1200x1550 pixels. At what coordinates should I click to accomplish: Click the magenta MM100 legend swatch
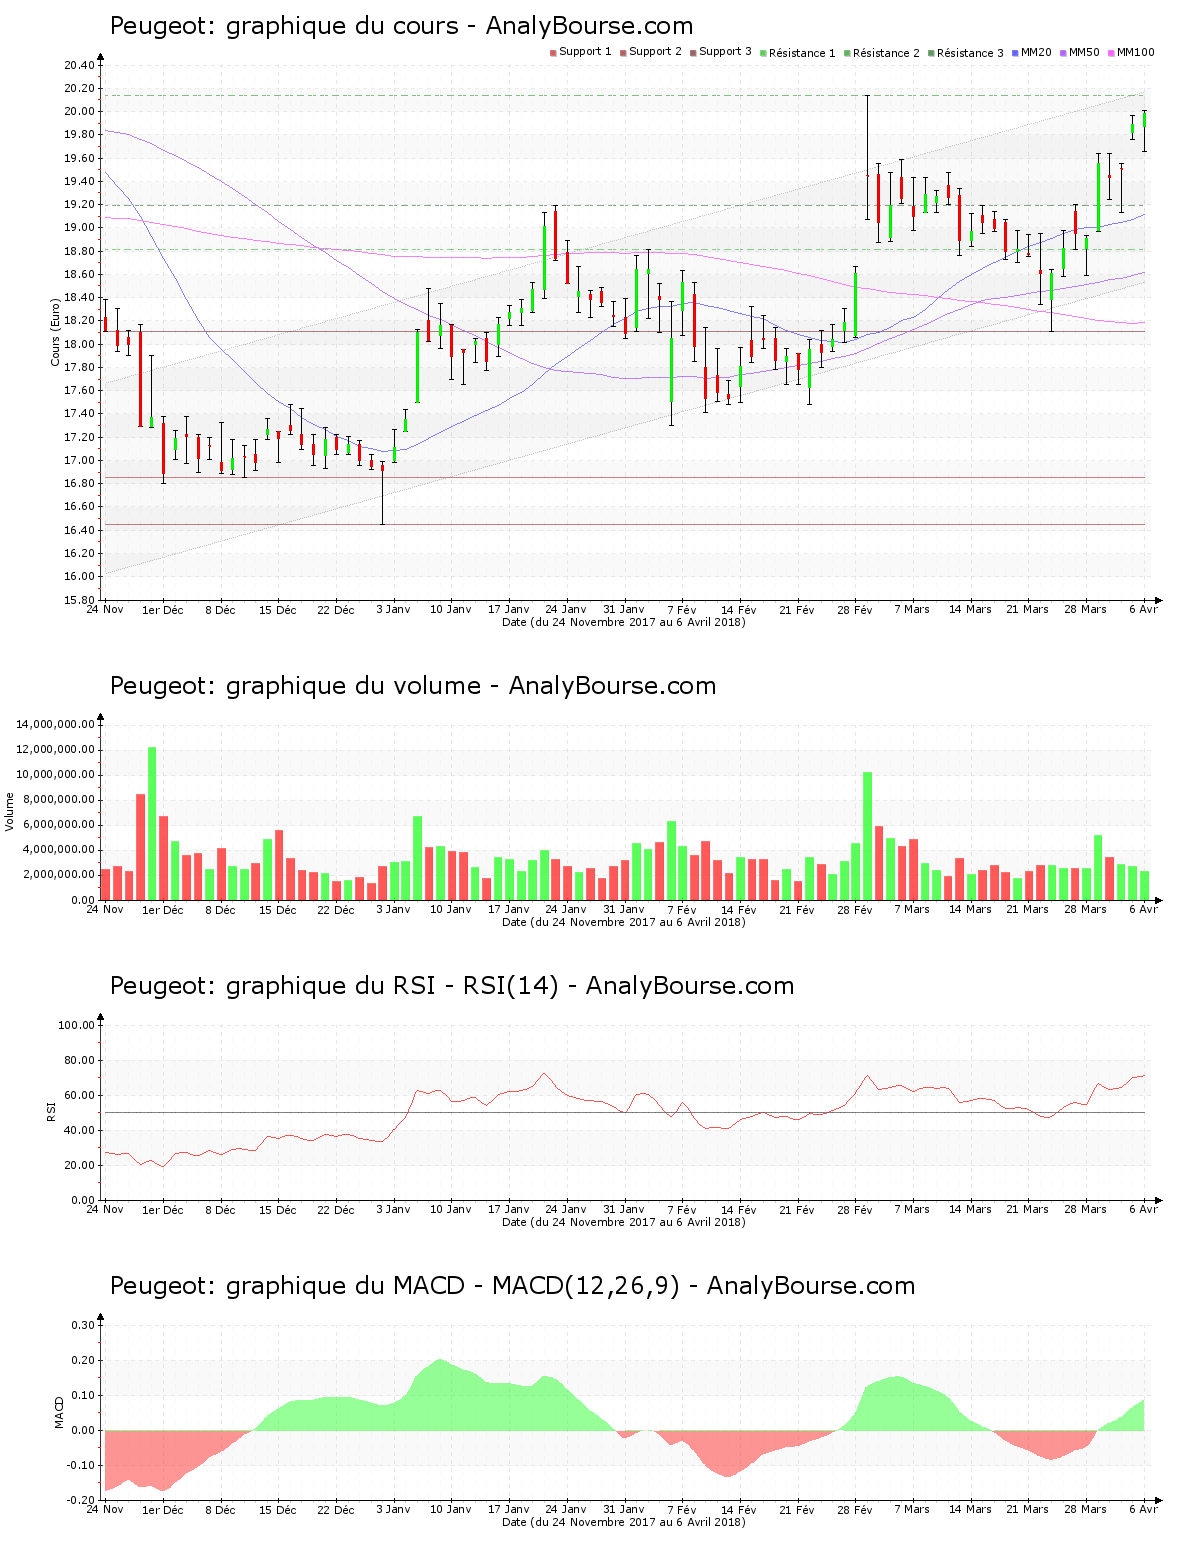[x=1111, y=53]
